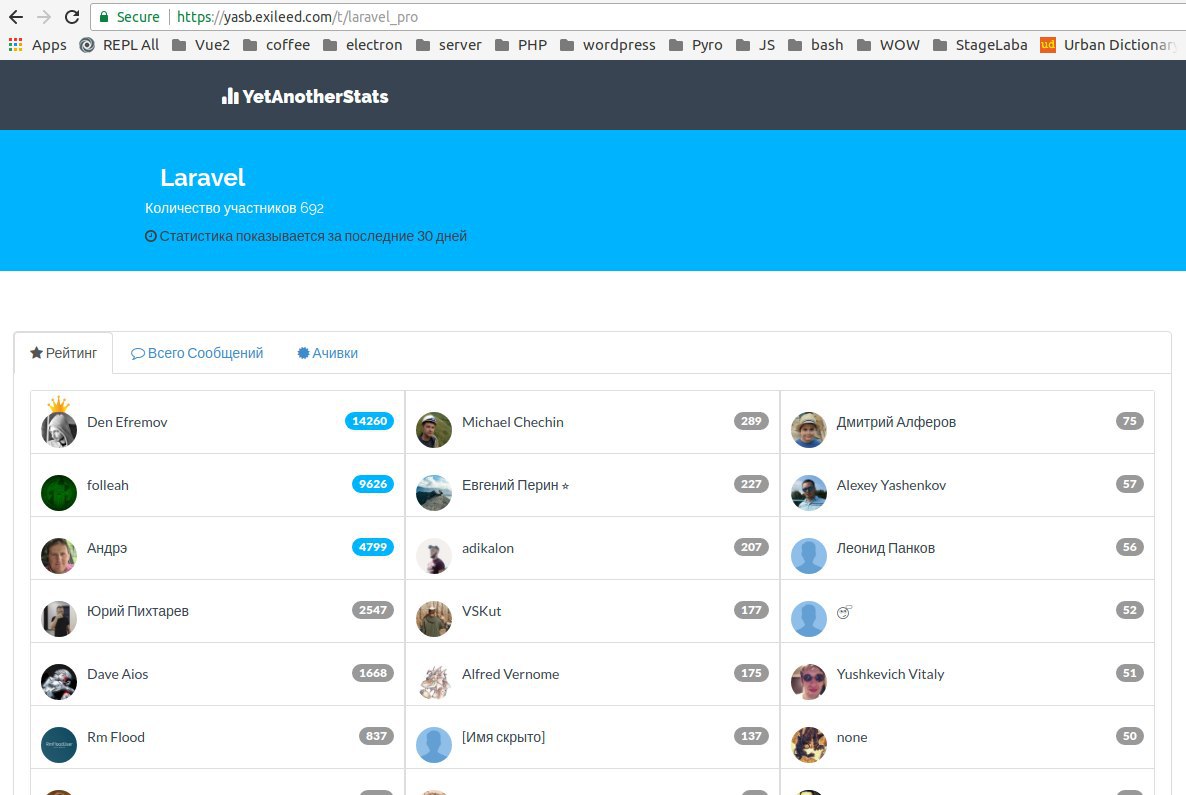Open the PHP bookmark folder
This screenshot has width=1186, height=795.
pos(521,45)
